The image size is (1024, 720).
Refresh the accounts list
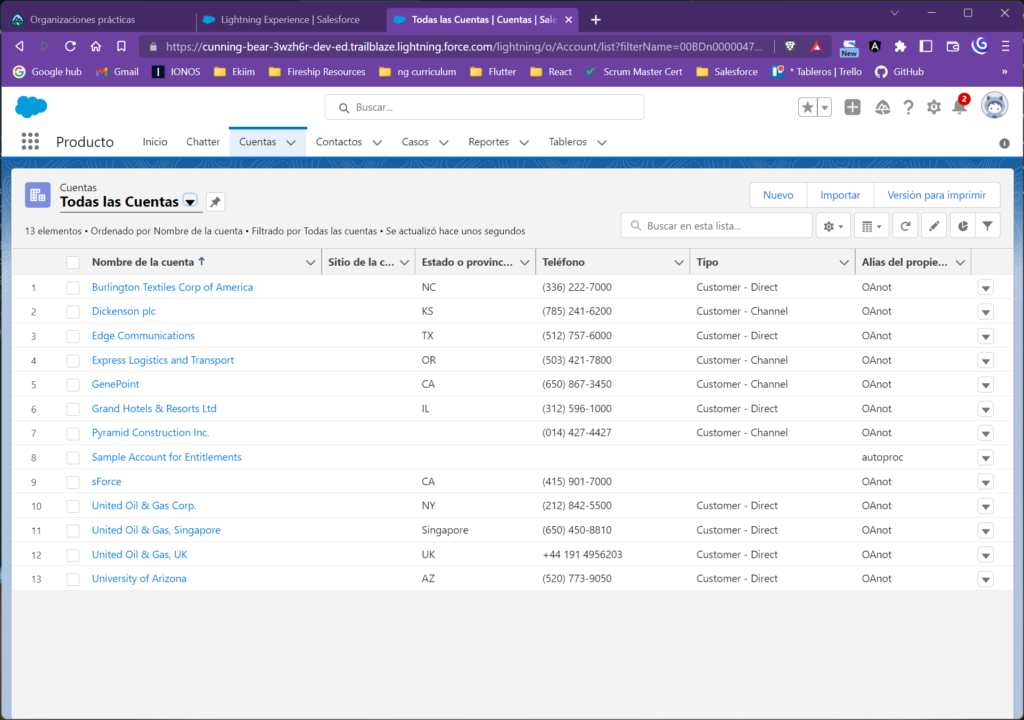coord(905,226)
